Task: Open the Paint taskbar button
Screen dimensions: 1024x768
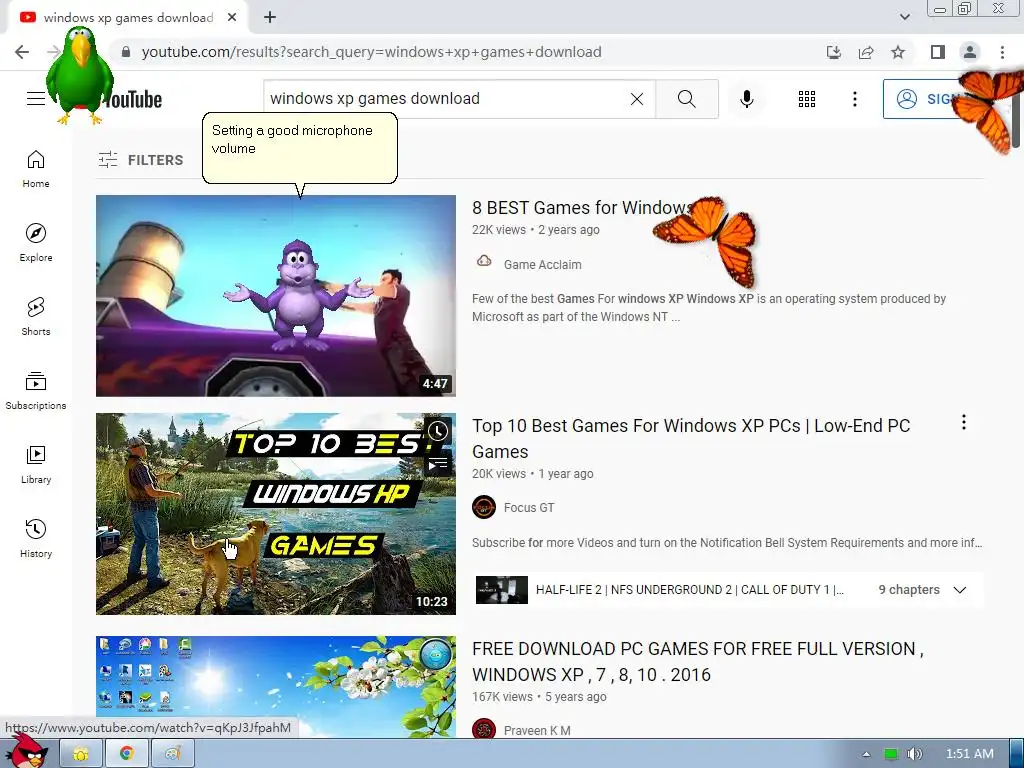Action: click(x=172, y=754)
